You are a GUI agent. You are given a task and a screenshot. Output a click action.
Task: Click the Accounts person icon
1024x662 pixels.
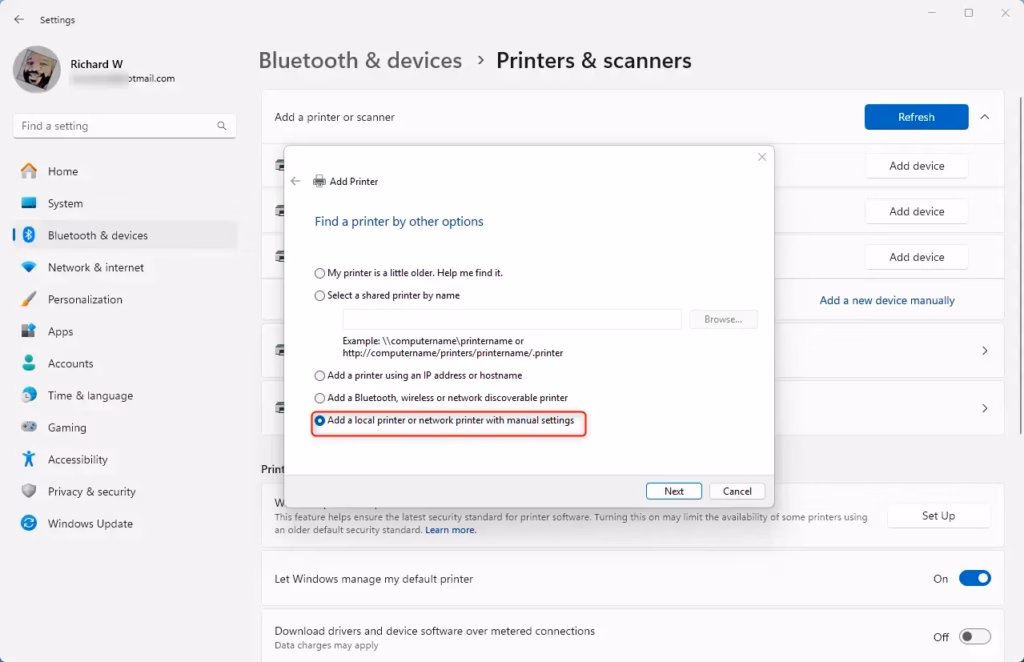point(29,363)
